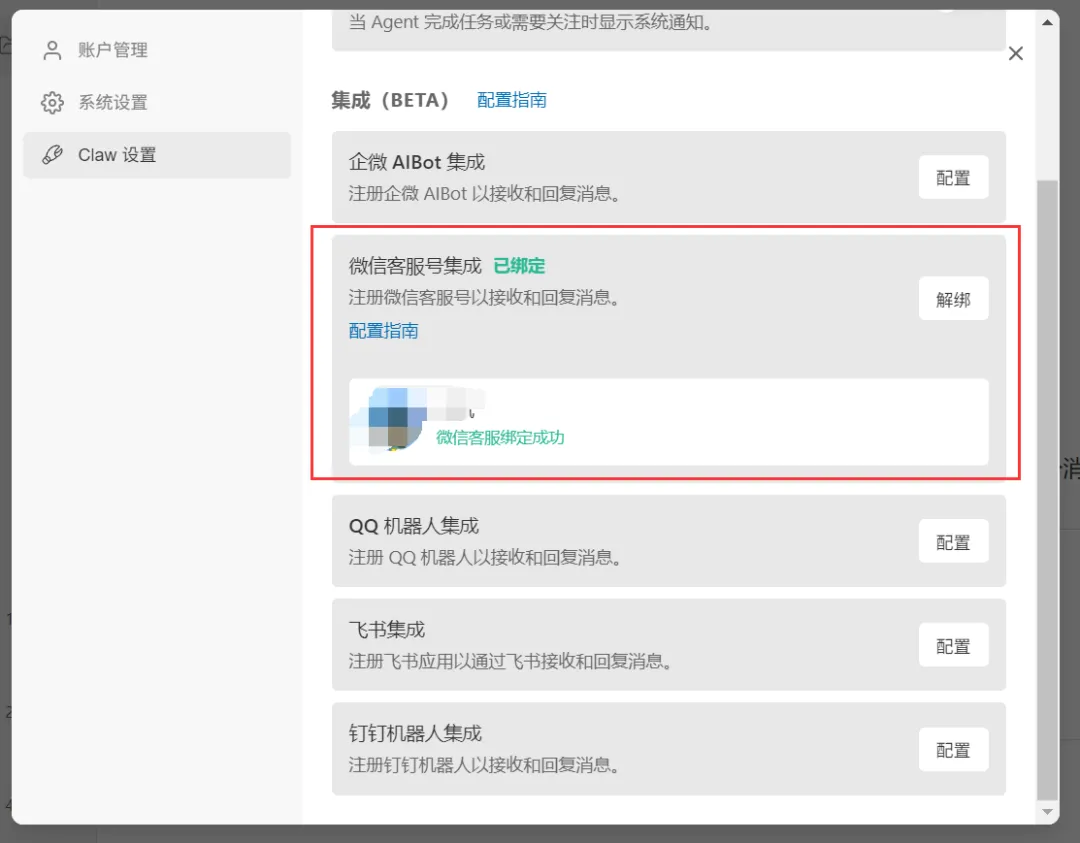
Task: Click the 微信客服绑定成功 status text
Action: [500, 437]
